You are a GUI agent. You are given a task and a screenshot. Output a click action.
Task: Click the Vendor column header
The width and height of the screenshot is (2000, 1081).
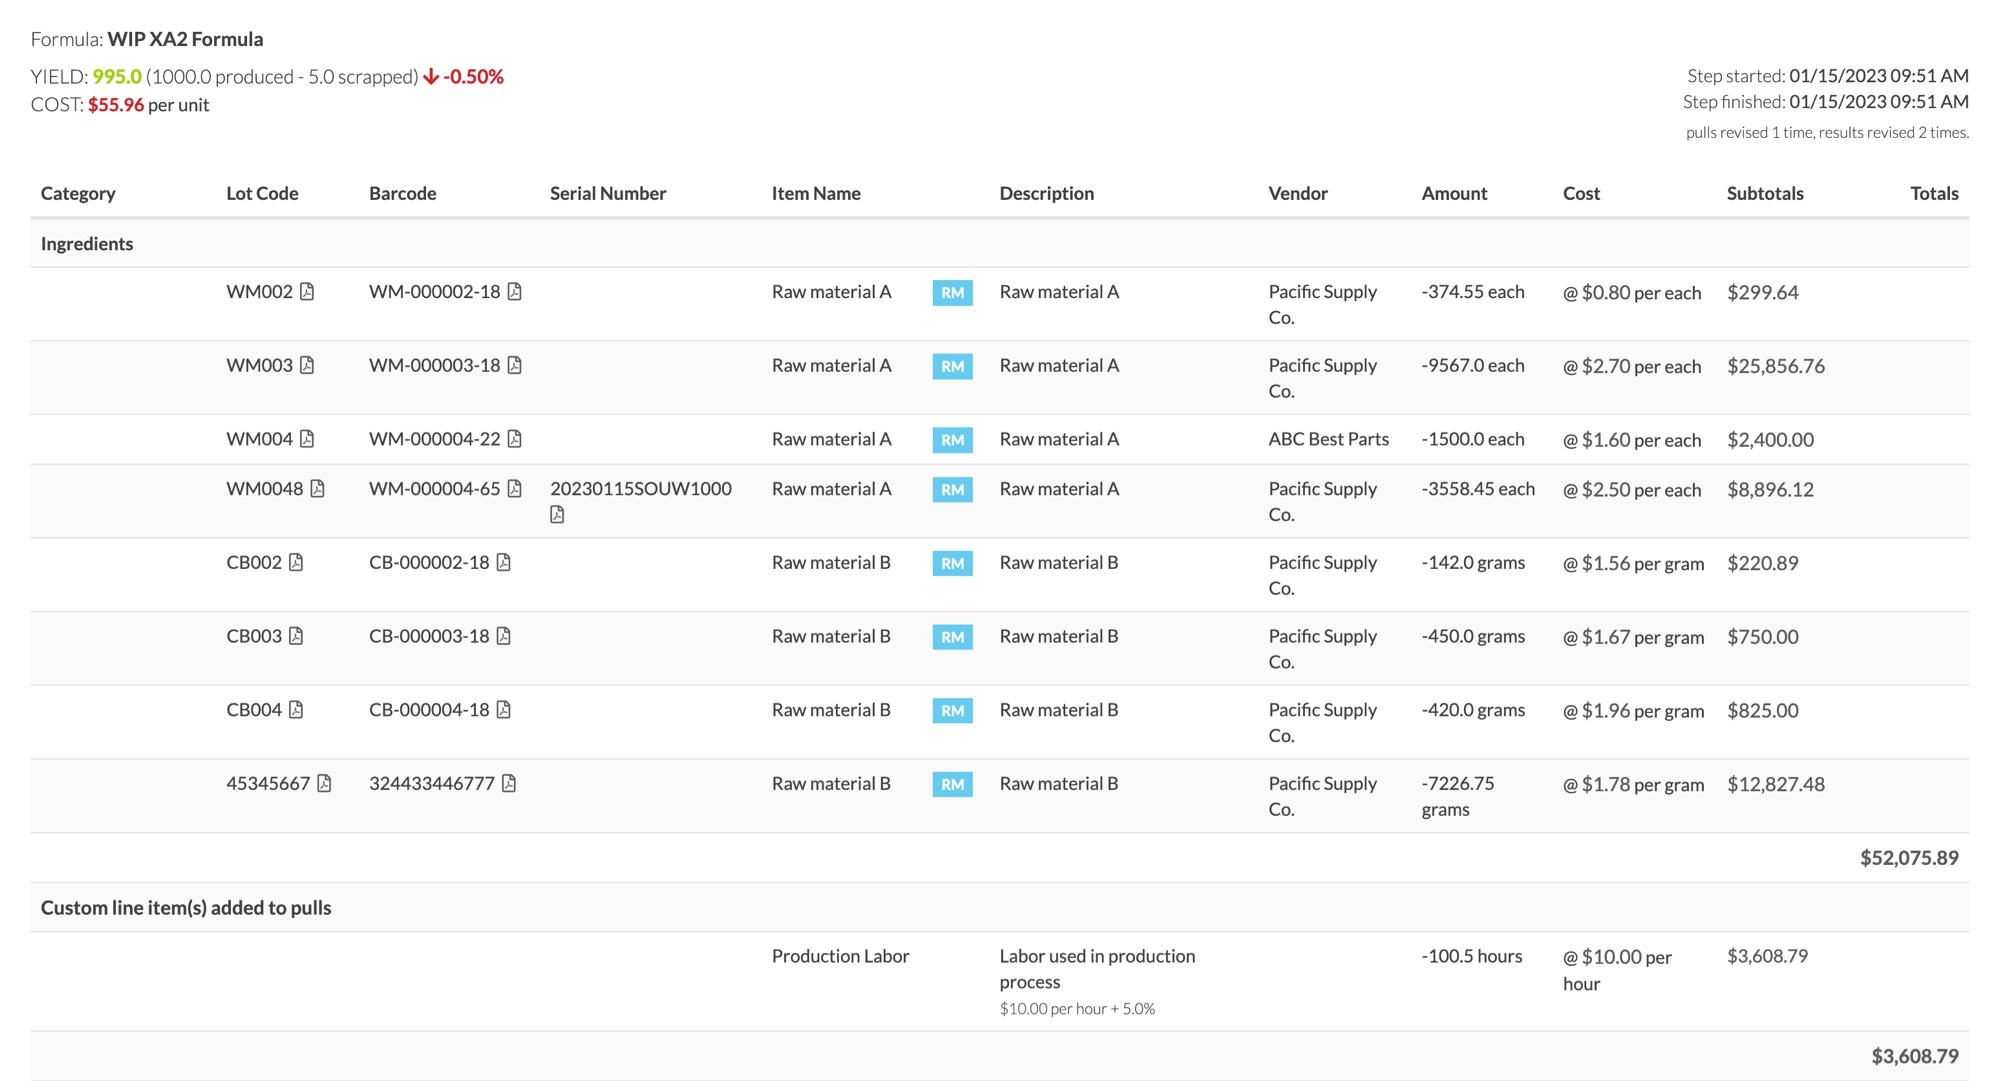point(1297,193)
